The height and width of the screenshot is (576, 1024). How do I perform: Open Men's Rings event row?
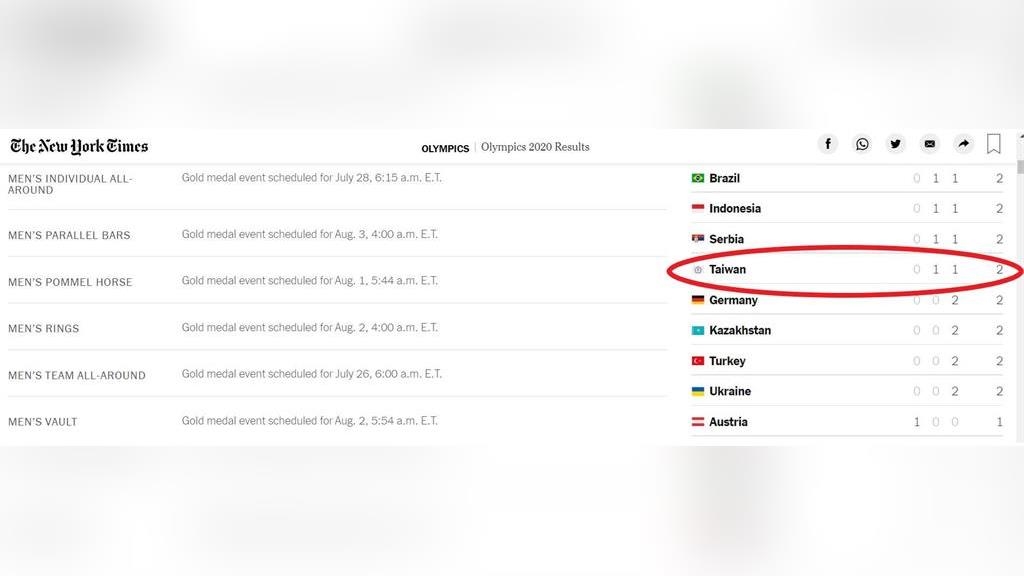tap(43, 328)
